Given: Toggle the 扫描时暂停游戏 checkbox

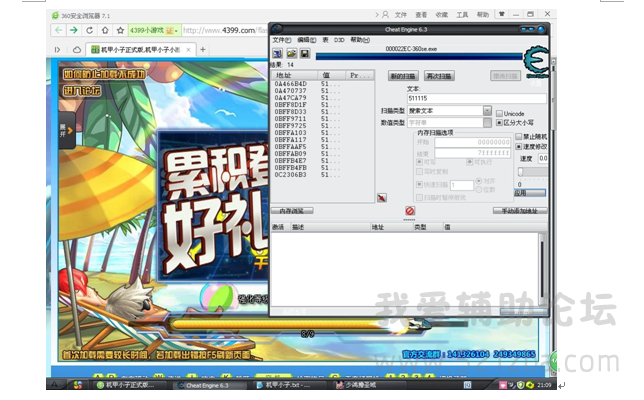Looking at the screenshot, I should (x=419, y=198).
